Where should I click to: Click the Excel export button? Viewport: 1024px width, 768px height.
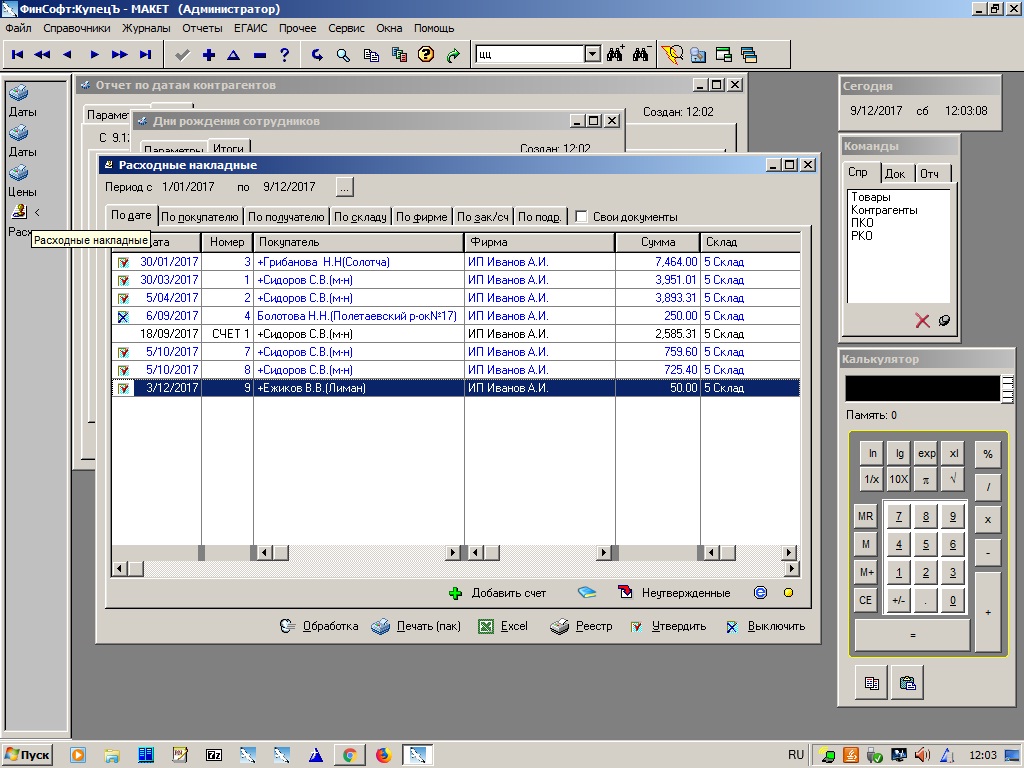[x=503, y=627]
